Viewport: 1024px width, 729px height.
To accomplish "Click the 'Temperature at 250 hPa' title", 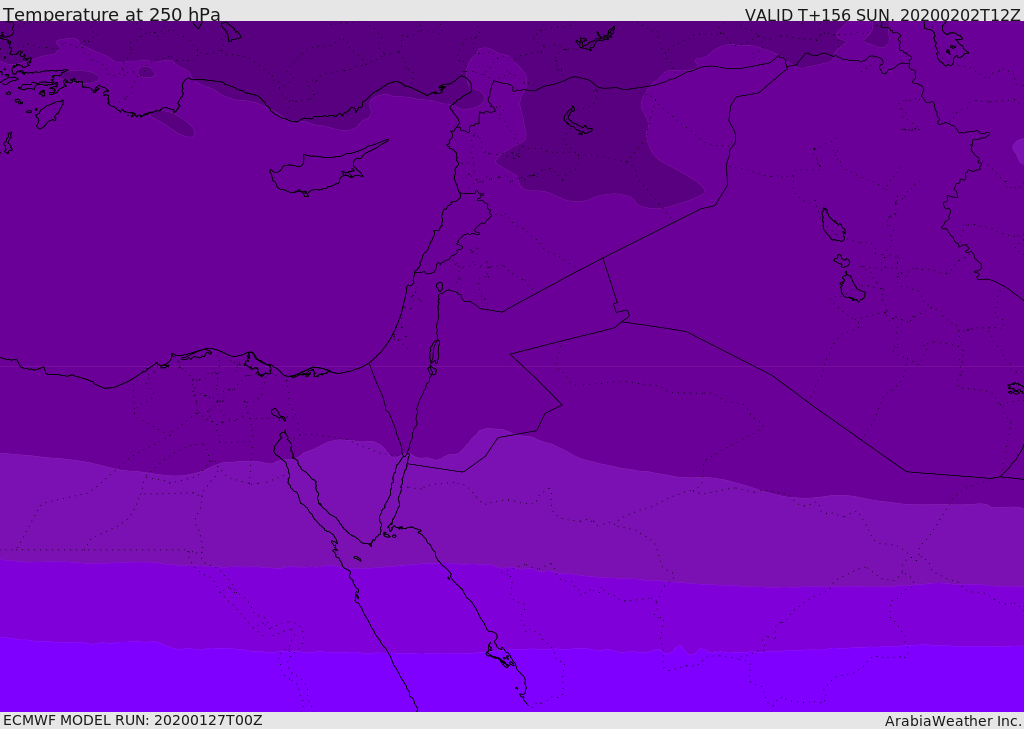I will tap(112, 14).
